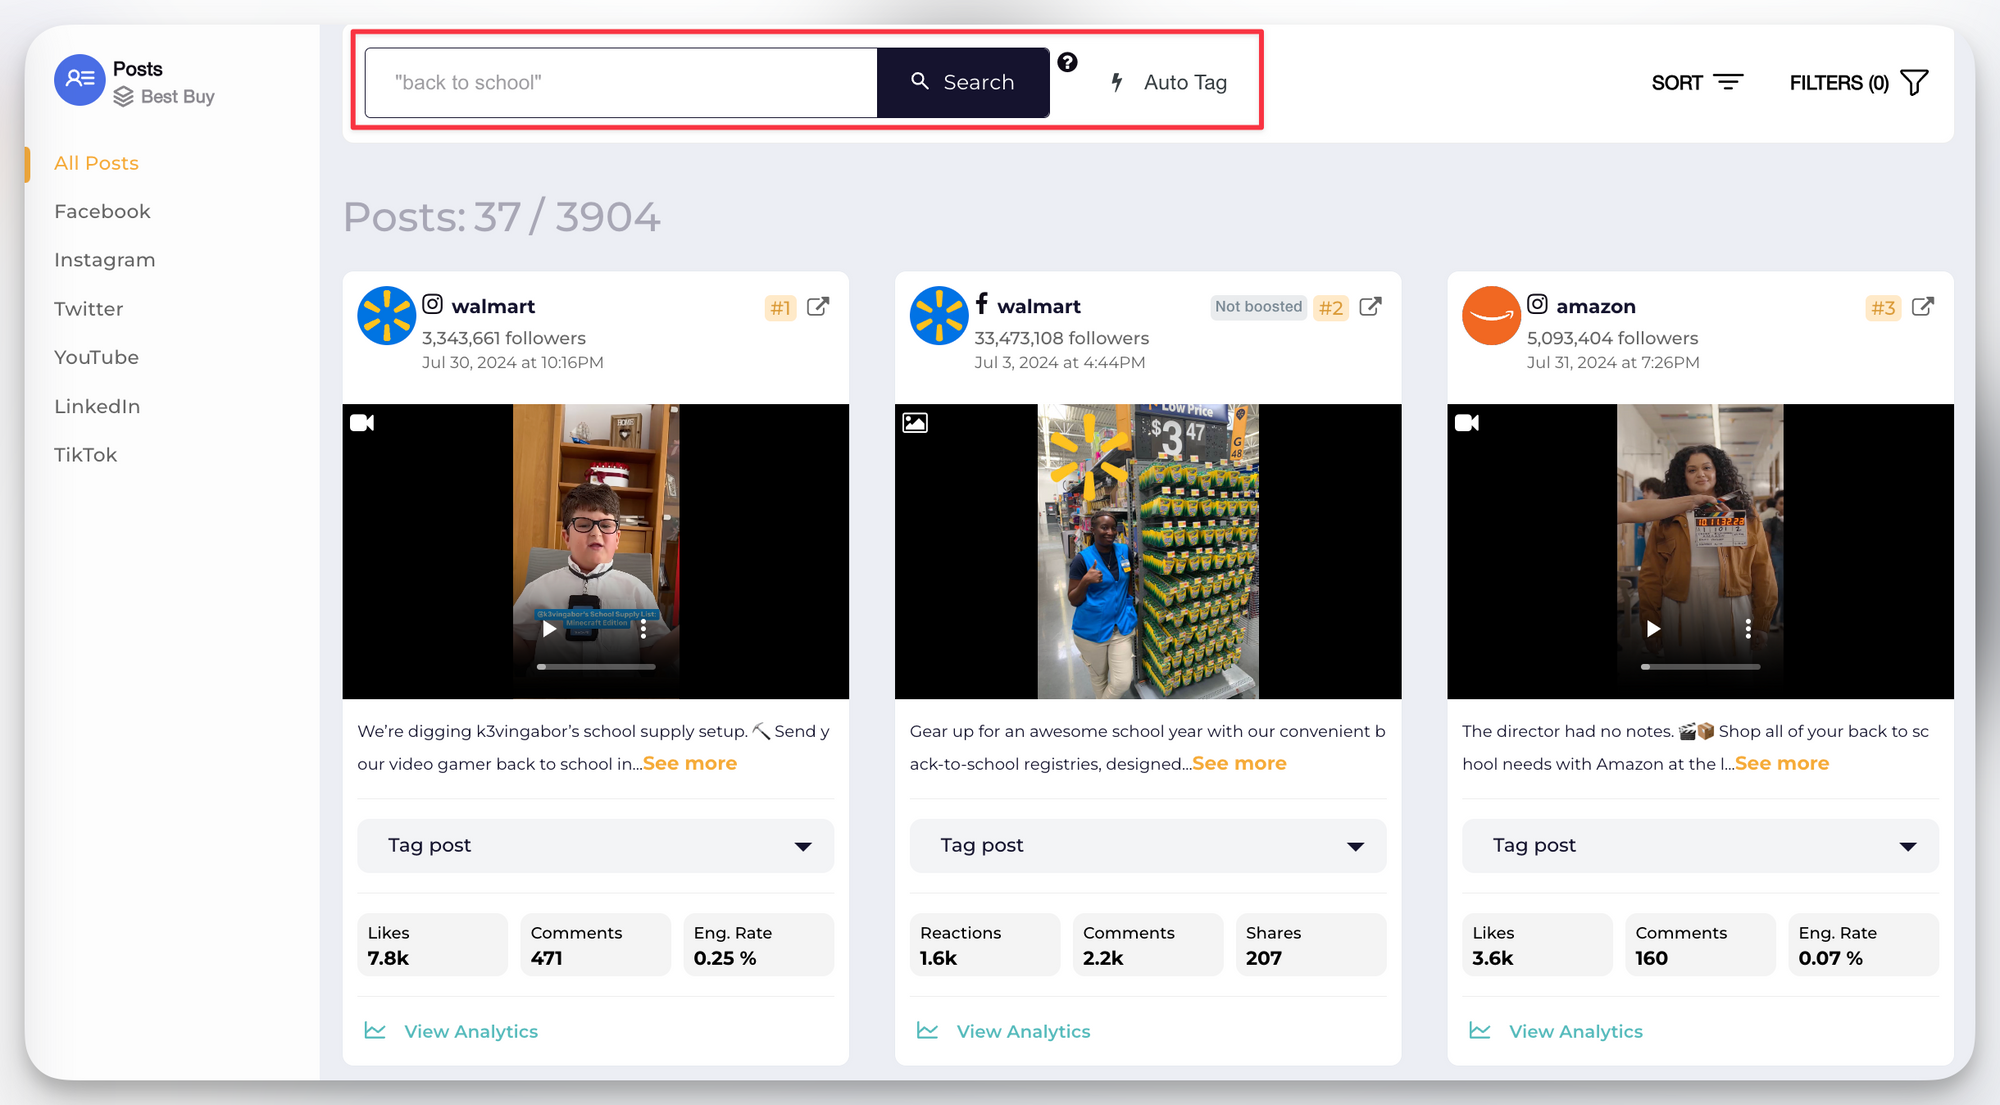This screenshot has width=2000, height=1105.
Task: Click See more on Walmart Instagram caption
Action: click(690, 763)
